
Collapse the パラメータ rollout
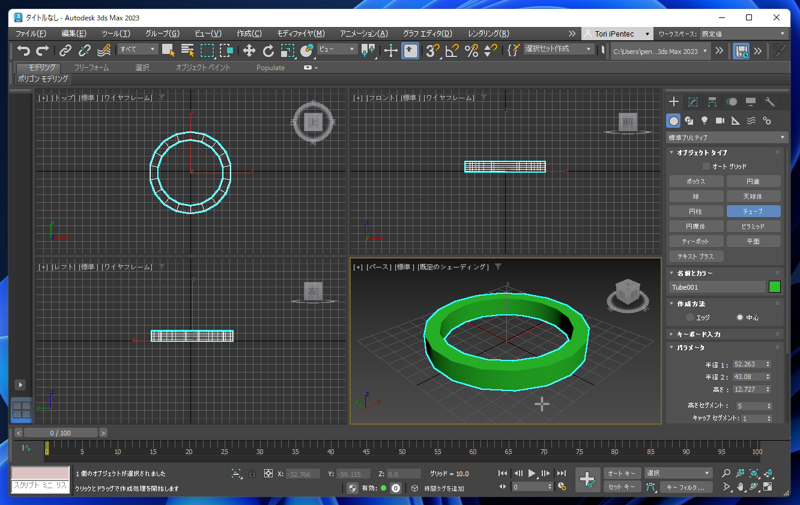tap(691, 347)
